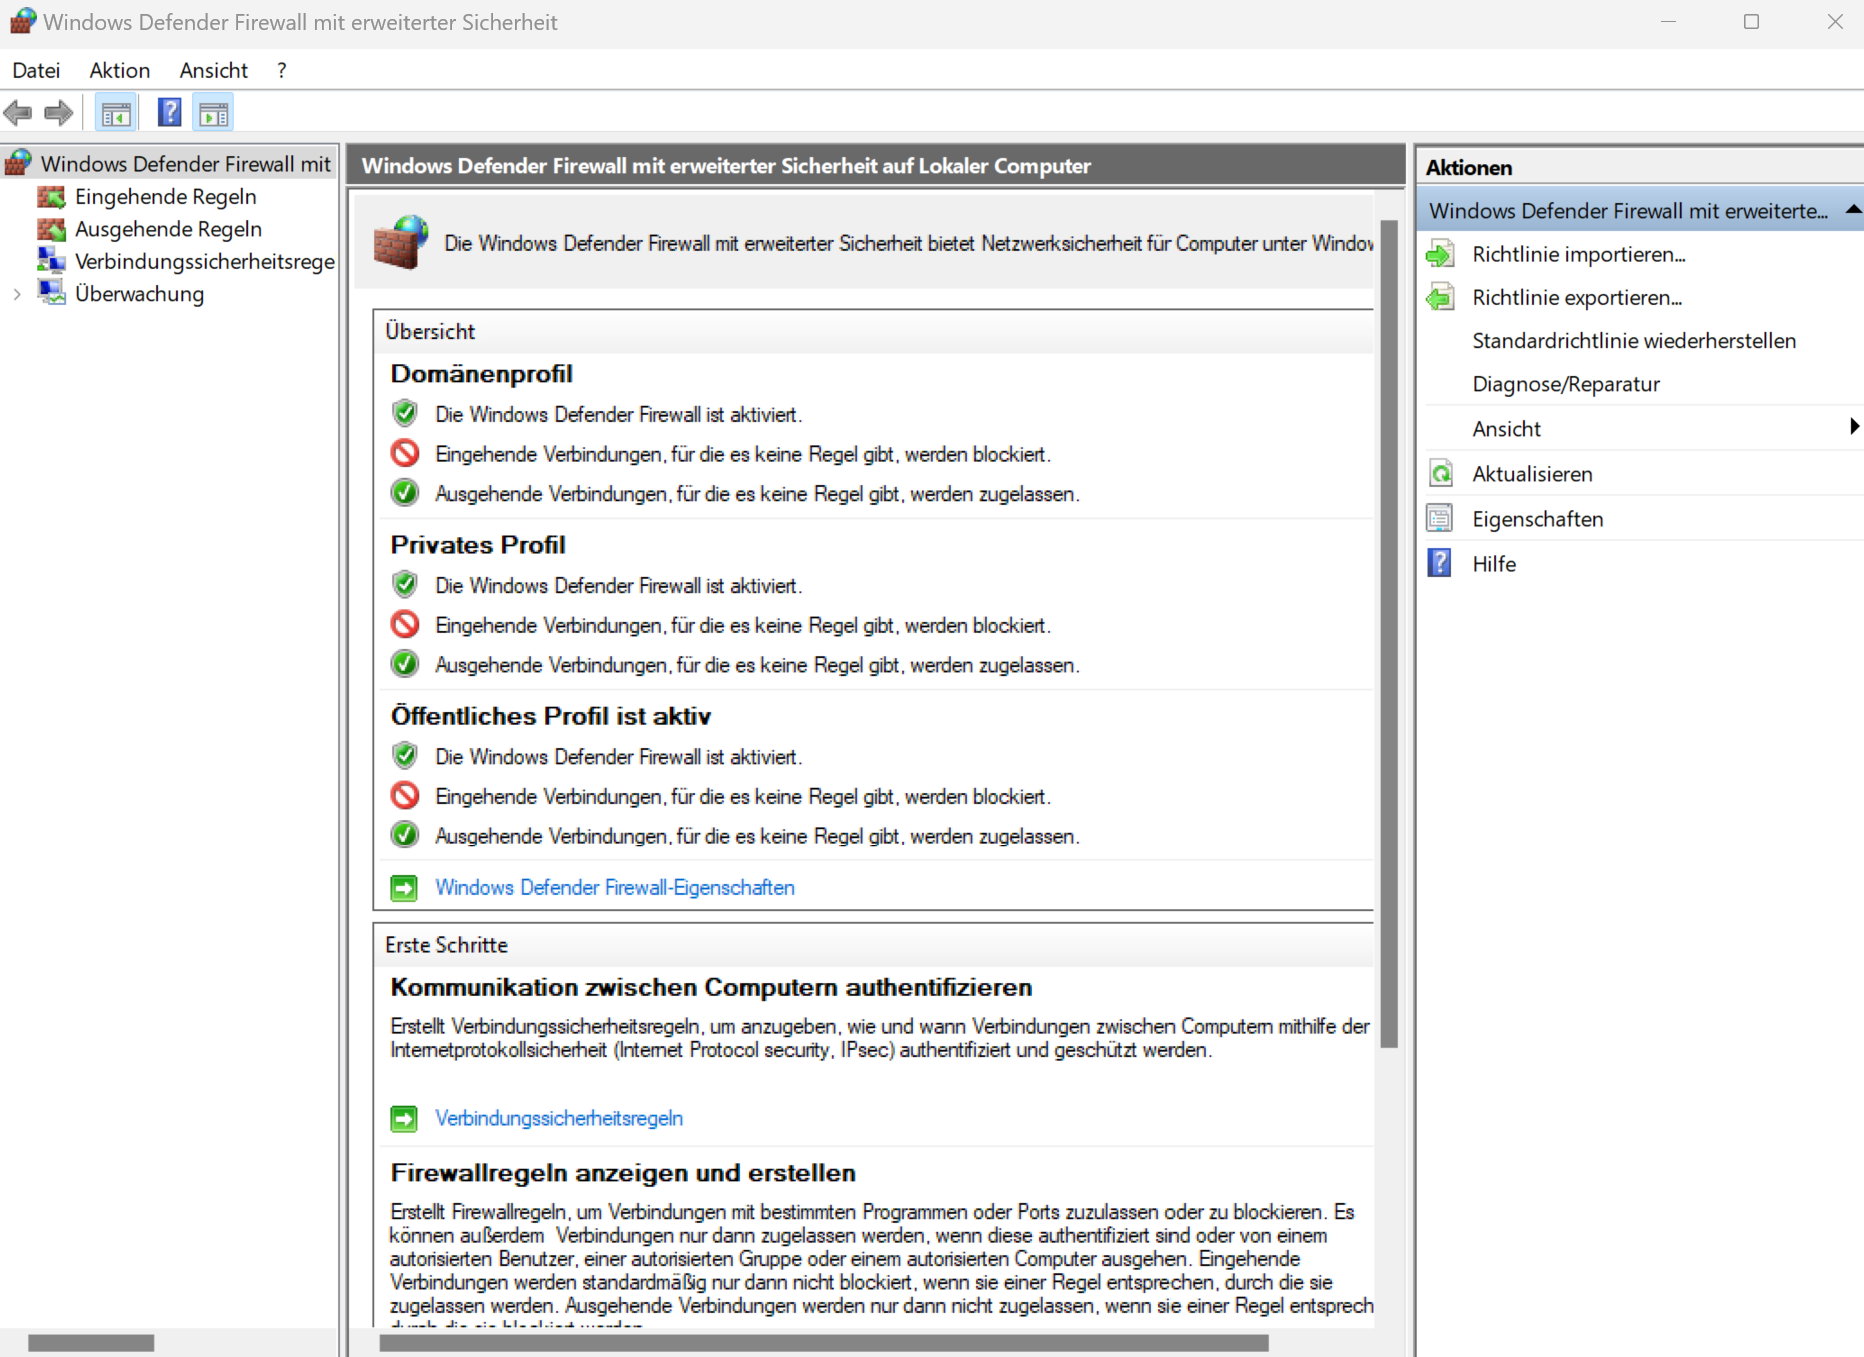Click the Eingehende Regeln tree icon
The height and width of the screenshot is (1357, 1864).
click(x=51, y=197)
